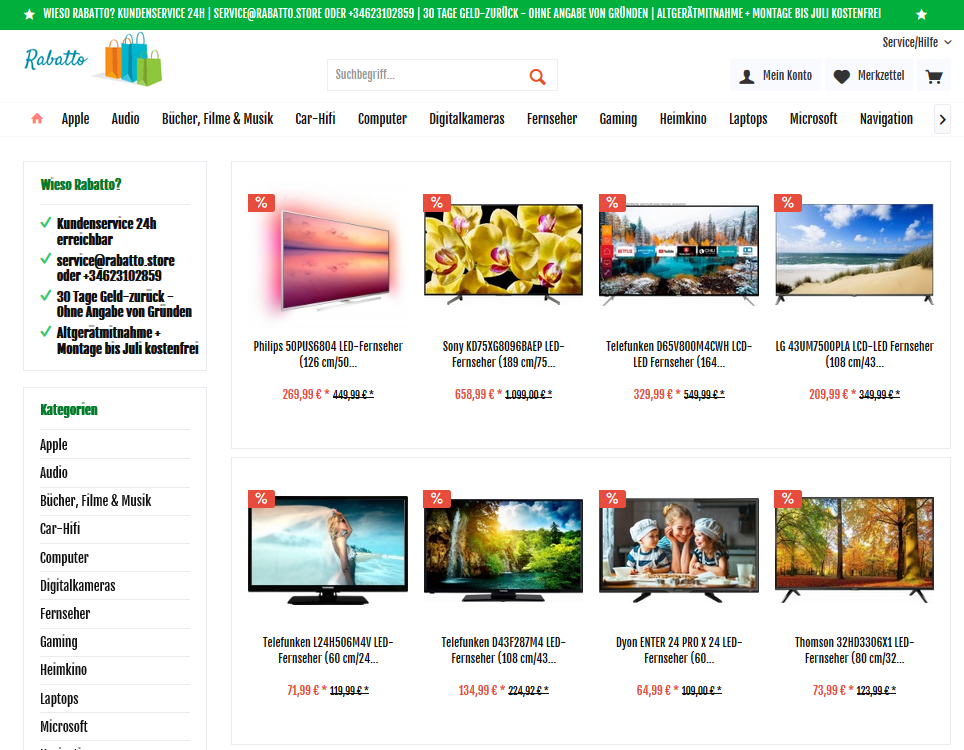Open the Sony KD75XG8096BAEP LED-Fernseher title link
The height and width of the screenshot is (750, 964).
point(504,354)
